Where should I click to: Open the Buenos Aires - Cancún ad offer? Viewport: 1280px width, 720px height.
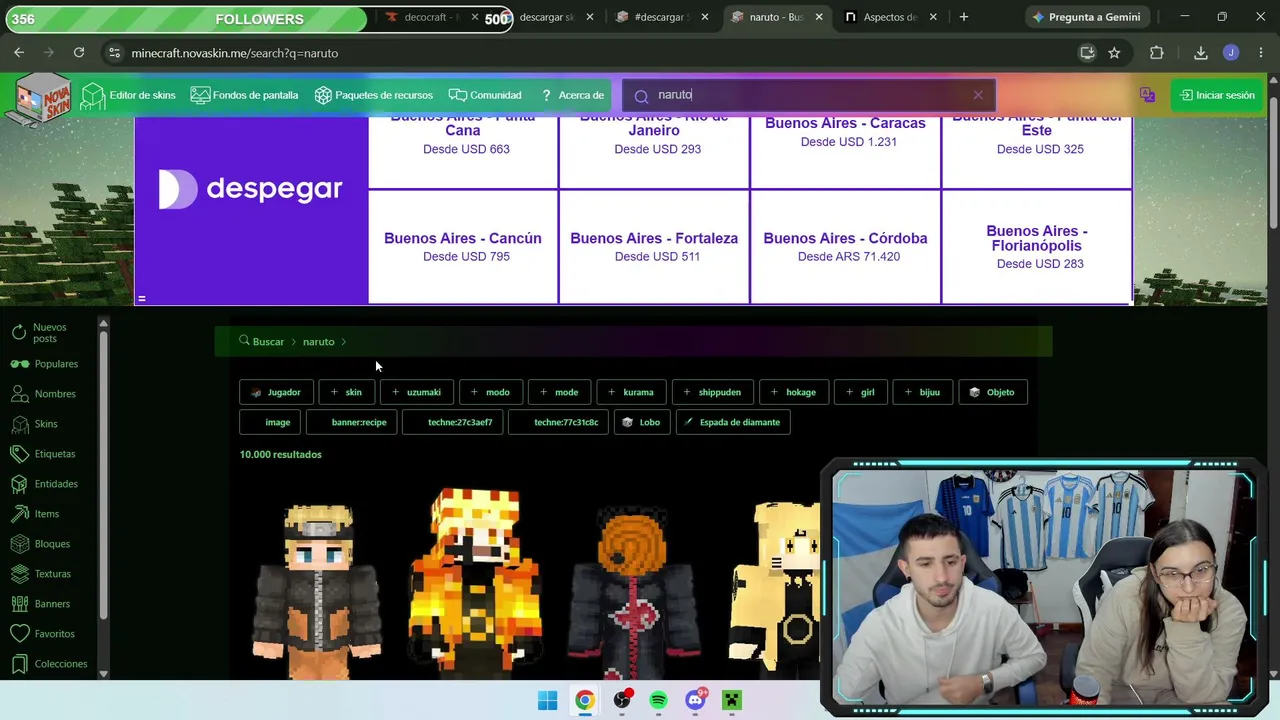coord(463,246)
